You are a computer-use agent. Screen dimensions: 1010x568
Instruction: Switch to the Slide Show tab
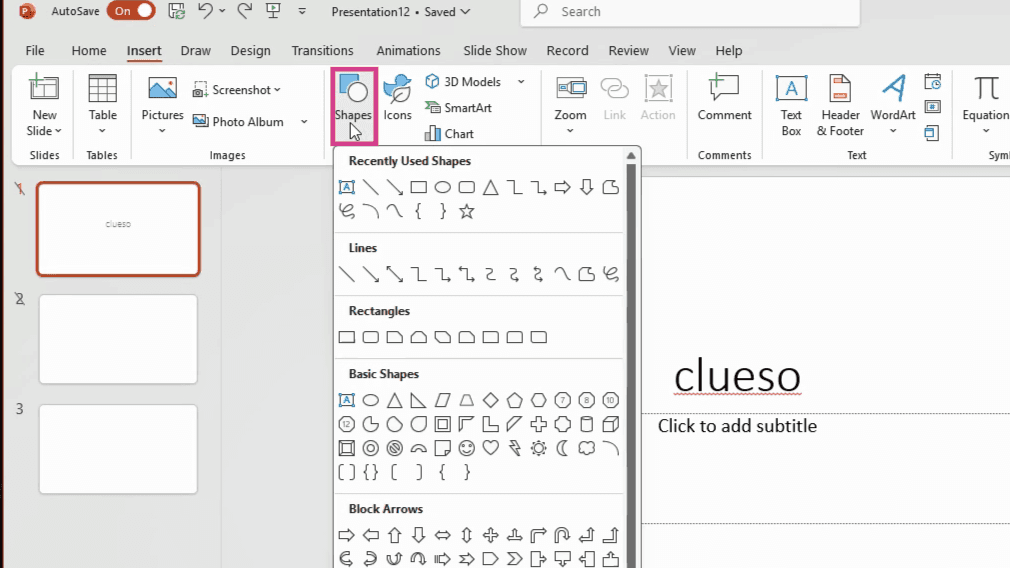(x=495, y=50)
